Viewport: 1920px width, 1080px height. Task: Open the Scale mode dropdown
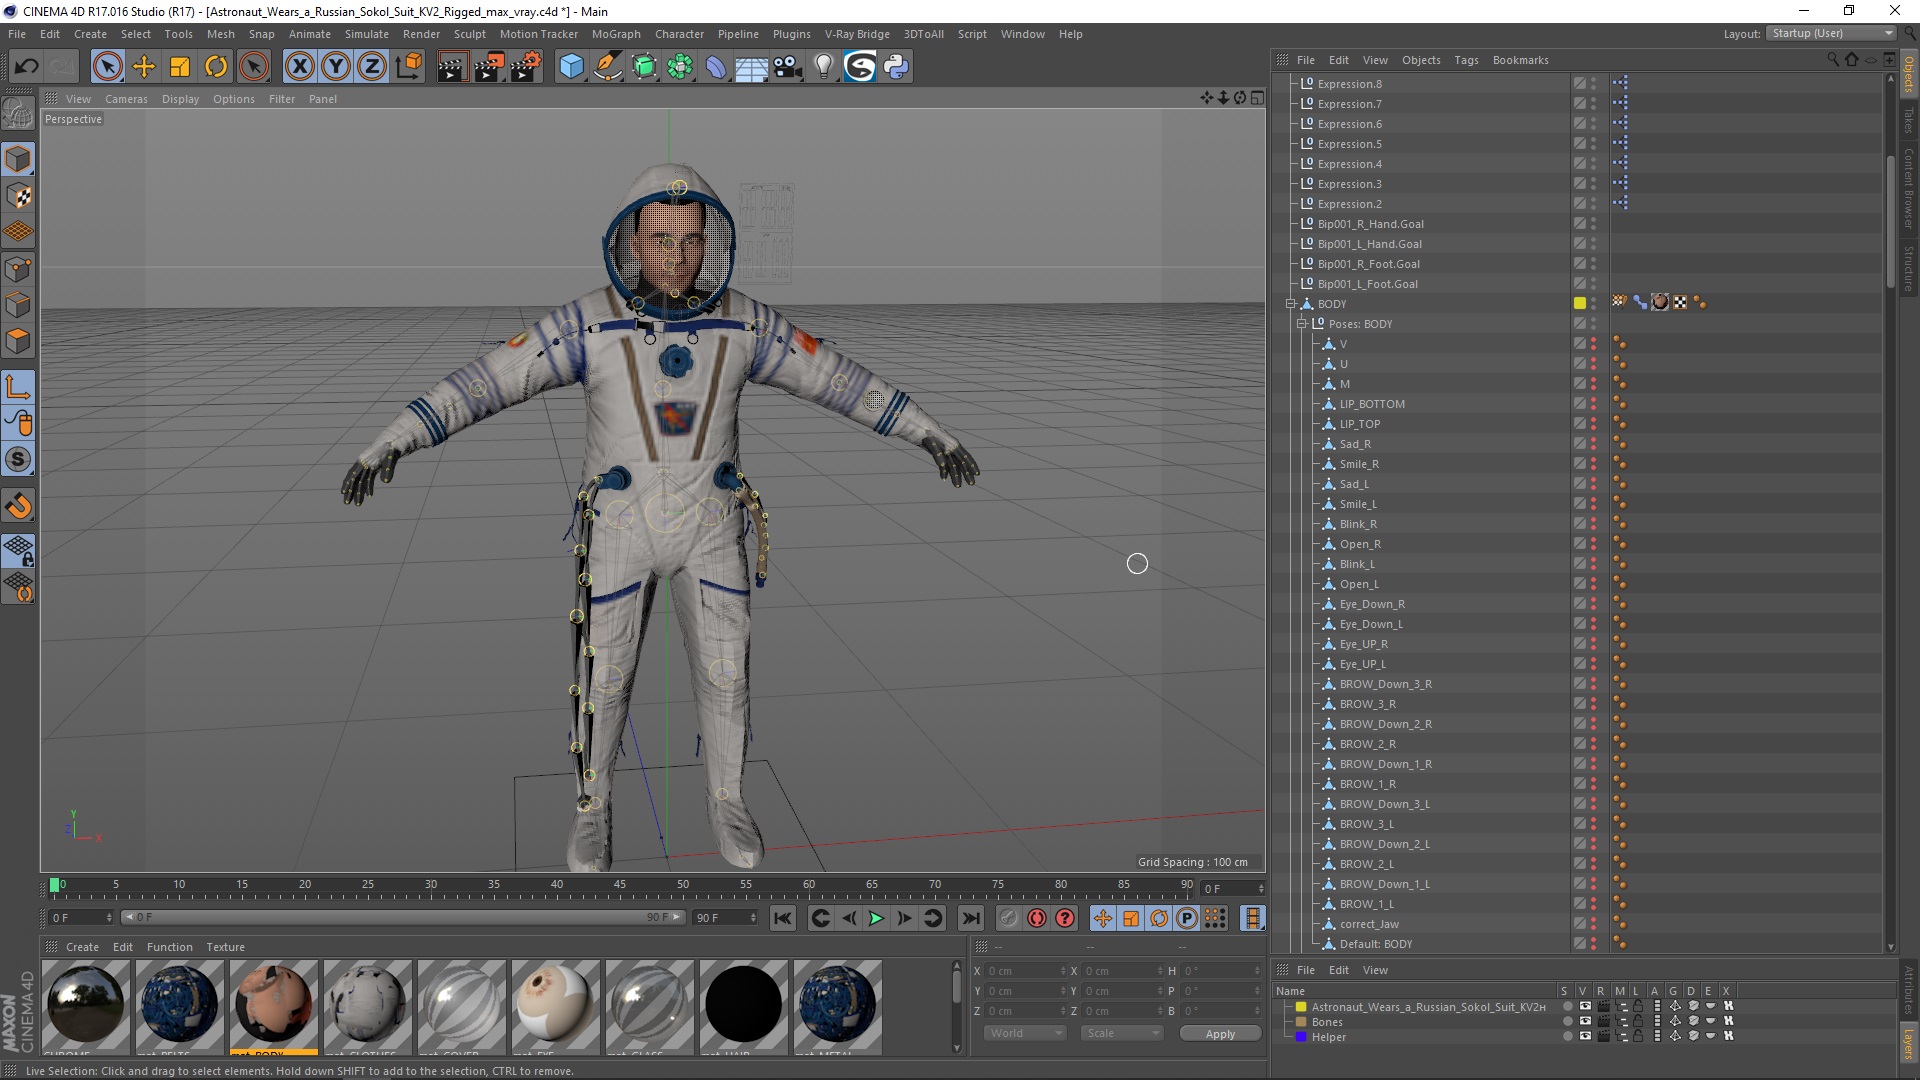tap(1121, 1033)
